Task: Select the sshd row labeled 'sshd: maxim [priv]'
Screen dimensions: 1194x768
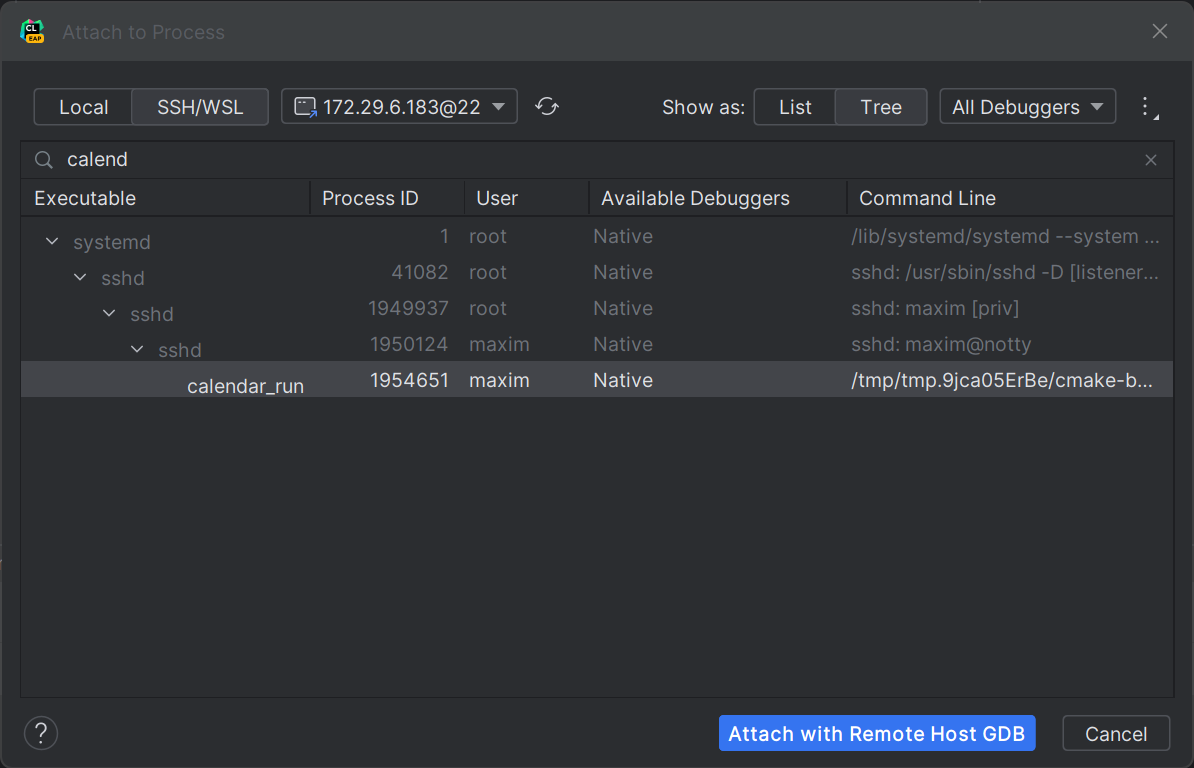Action: [597, 308]
